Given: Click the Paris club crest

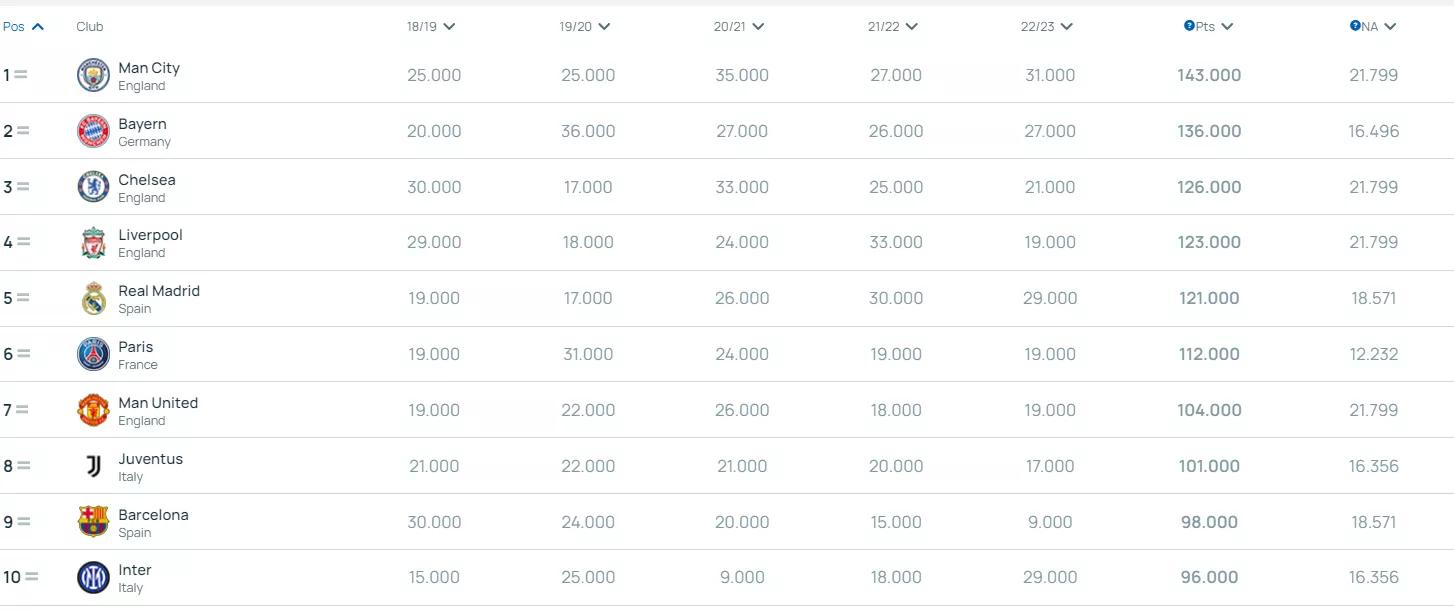Looking at the screenshot, I should pos(93,354).
